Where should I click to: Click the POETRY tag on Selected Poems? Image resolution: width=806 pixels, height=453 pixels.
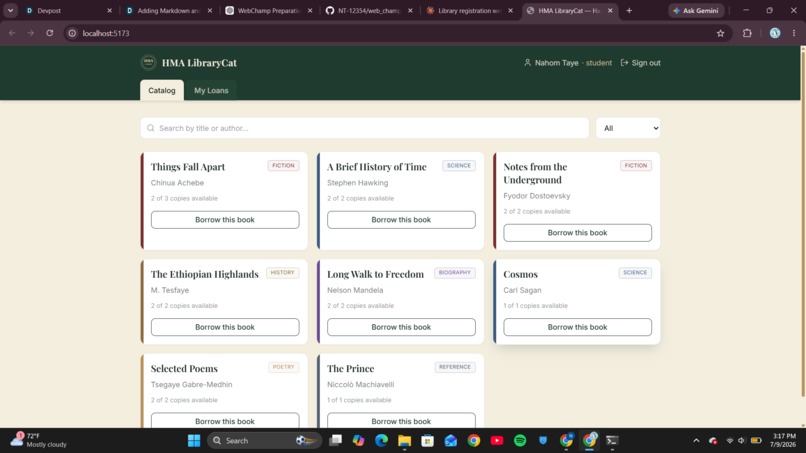pyautogui.click(x=283, y=367)
